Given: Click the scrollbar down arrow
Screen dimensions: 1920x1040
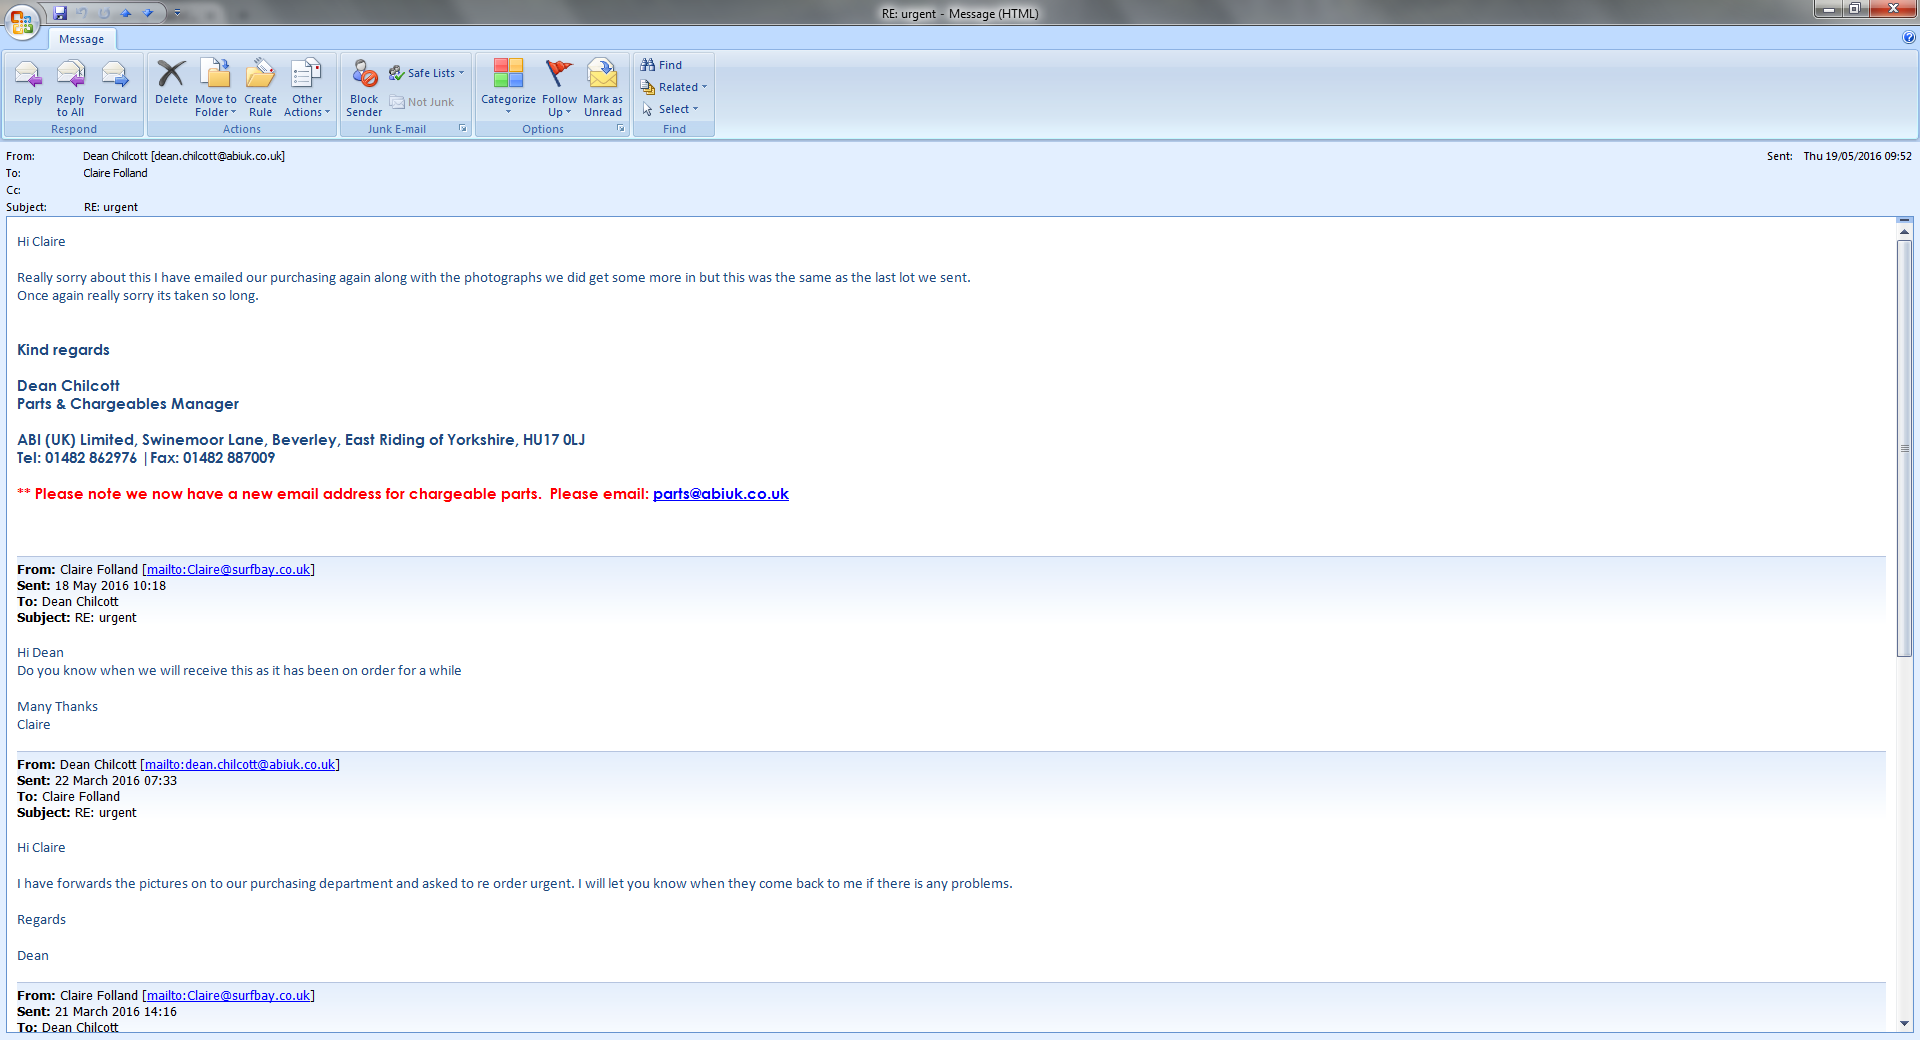Looking at the screenshot, I should [1904, 1023].
